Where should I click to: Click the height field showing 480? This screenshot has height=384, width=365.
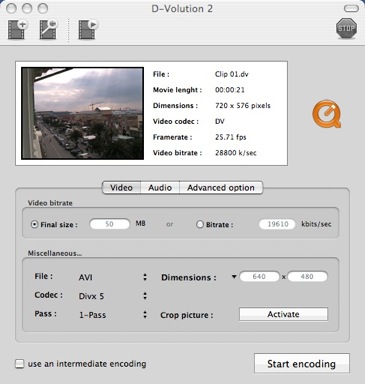[x=307, y=277]
